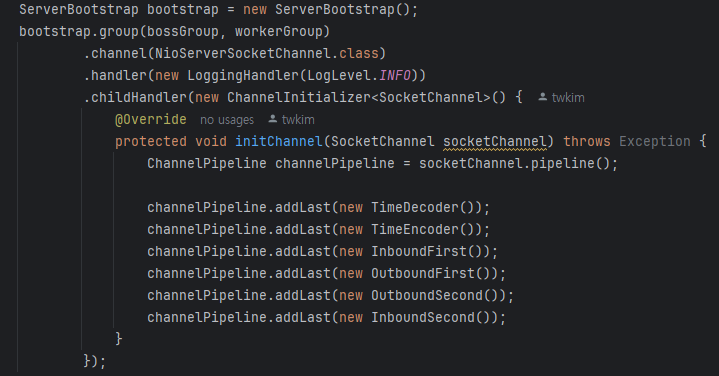The height and width of the screenshot is (376, 719).
Task: Click the throws keyword
Action: (587, 142)
